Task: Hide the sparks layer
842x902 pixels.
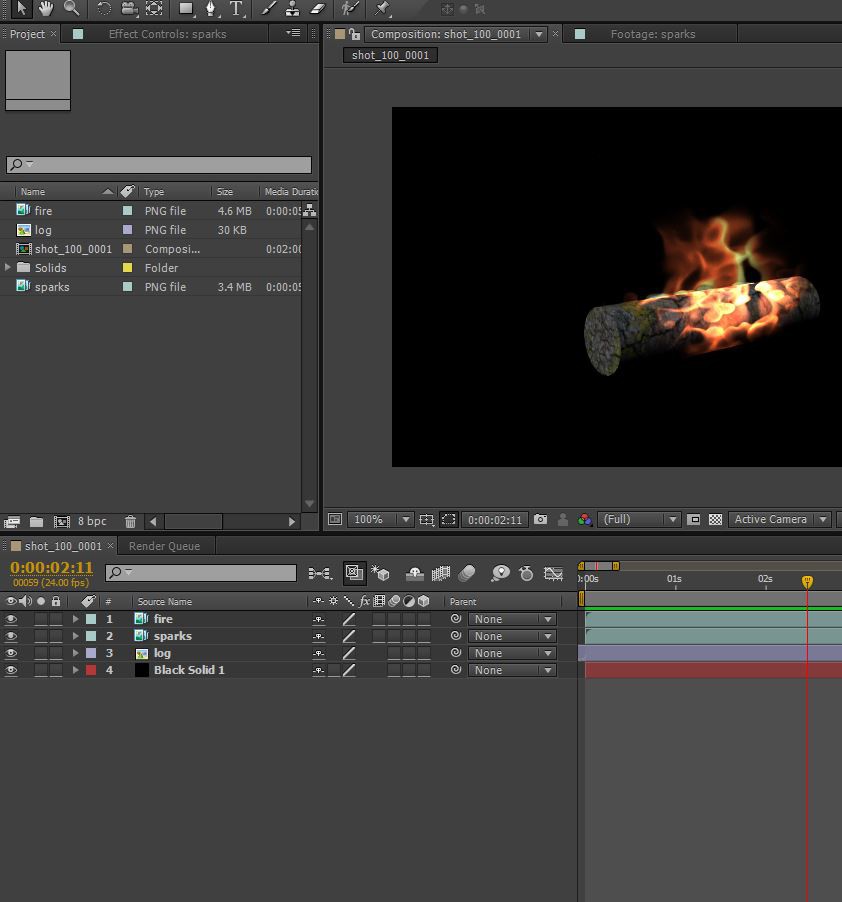Action: click(x=11, y=636)
